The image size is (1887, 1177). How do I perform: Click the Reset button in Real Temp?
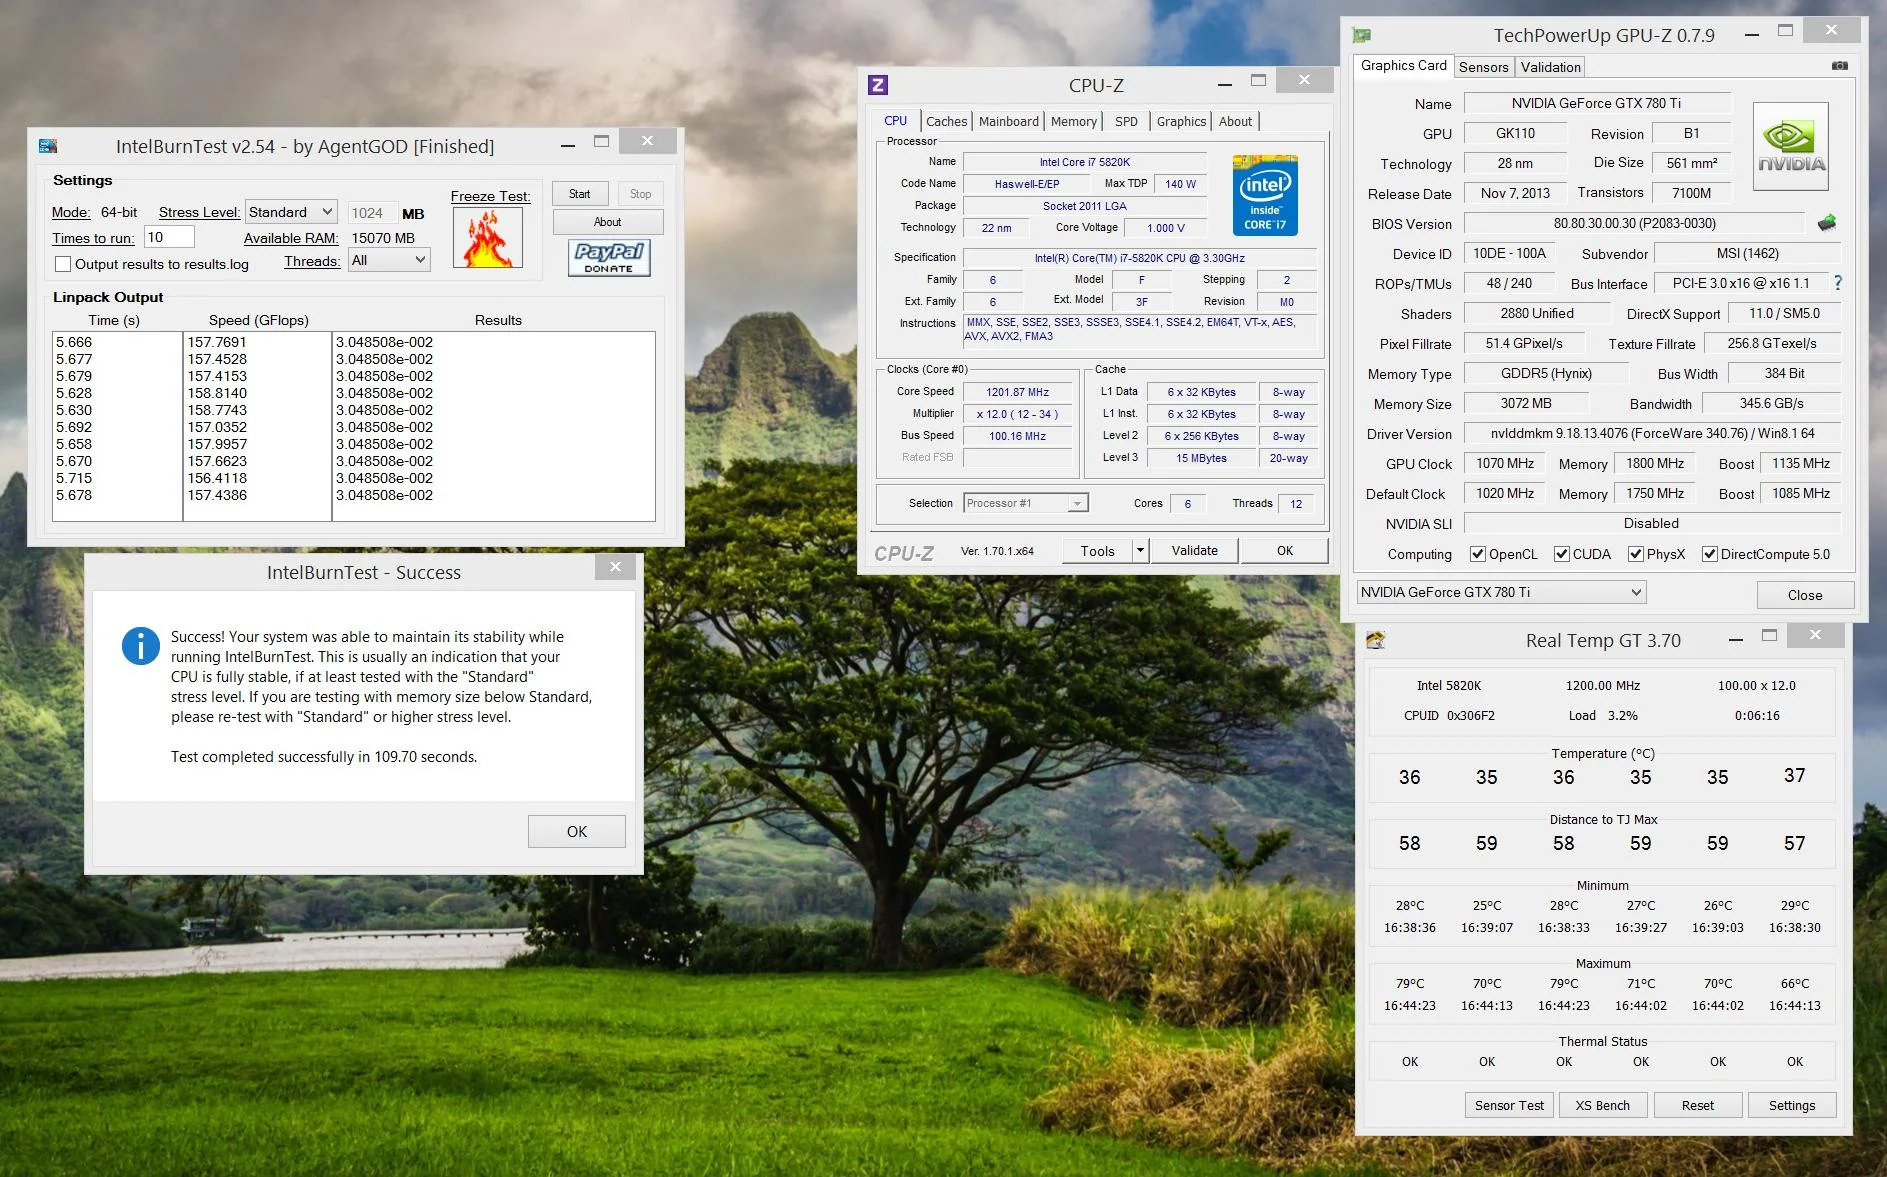pos(1697,1105)
